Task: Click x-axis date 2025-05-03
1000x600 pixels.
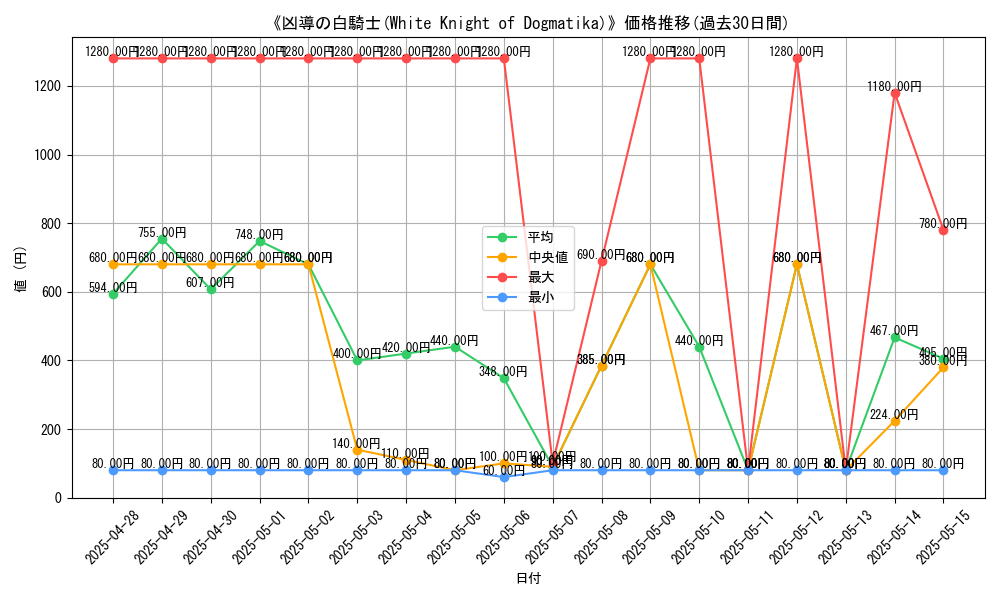Action: (x=357, y=537)
